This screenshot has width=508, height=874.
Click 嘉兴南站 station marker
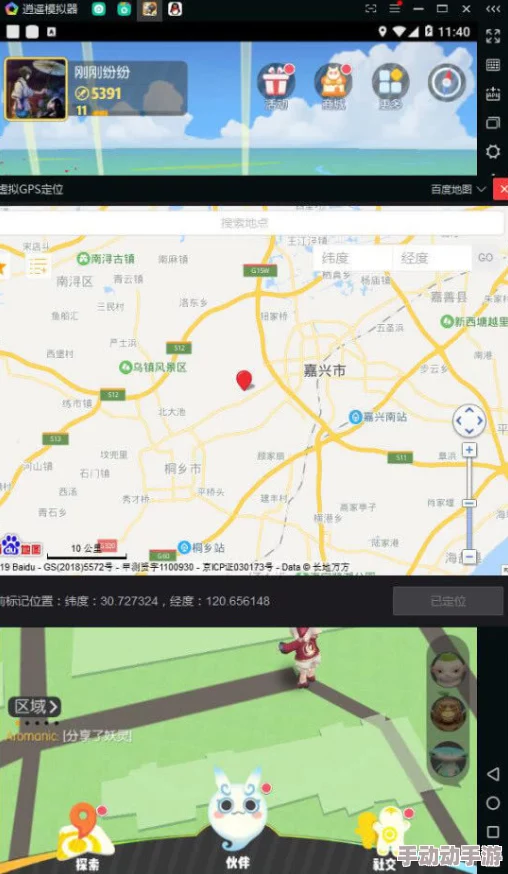point(378,416)
